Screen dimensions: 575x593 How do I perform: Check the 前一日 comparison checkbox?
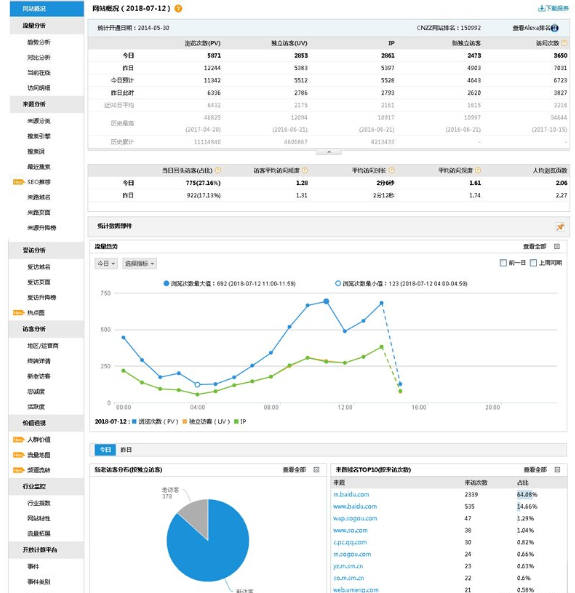click(x=503, y=263)
